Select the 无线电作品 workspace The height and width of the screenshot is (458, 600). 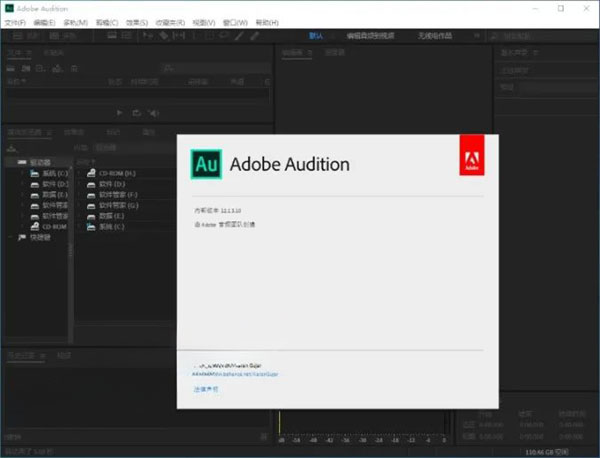tap(433, 35)
